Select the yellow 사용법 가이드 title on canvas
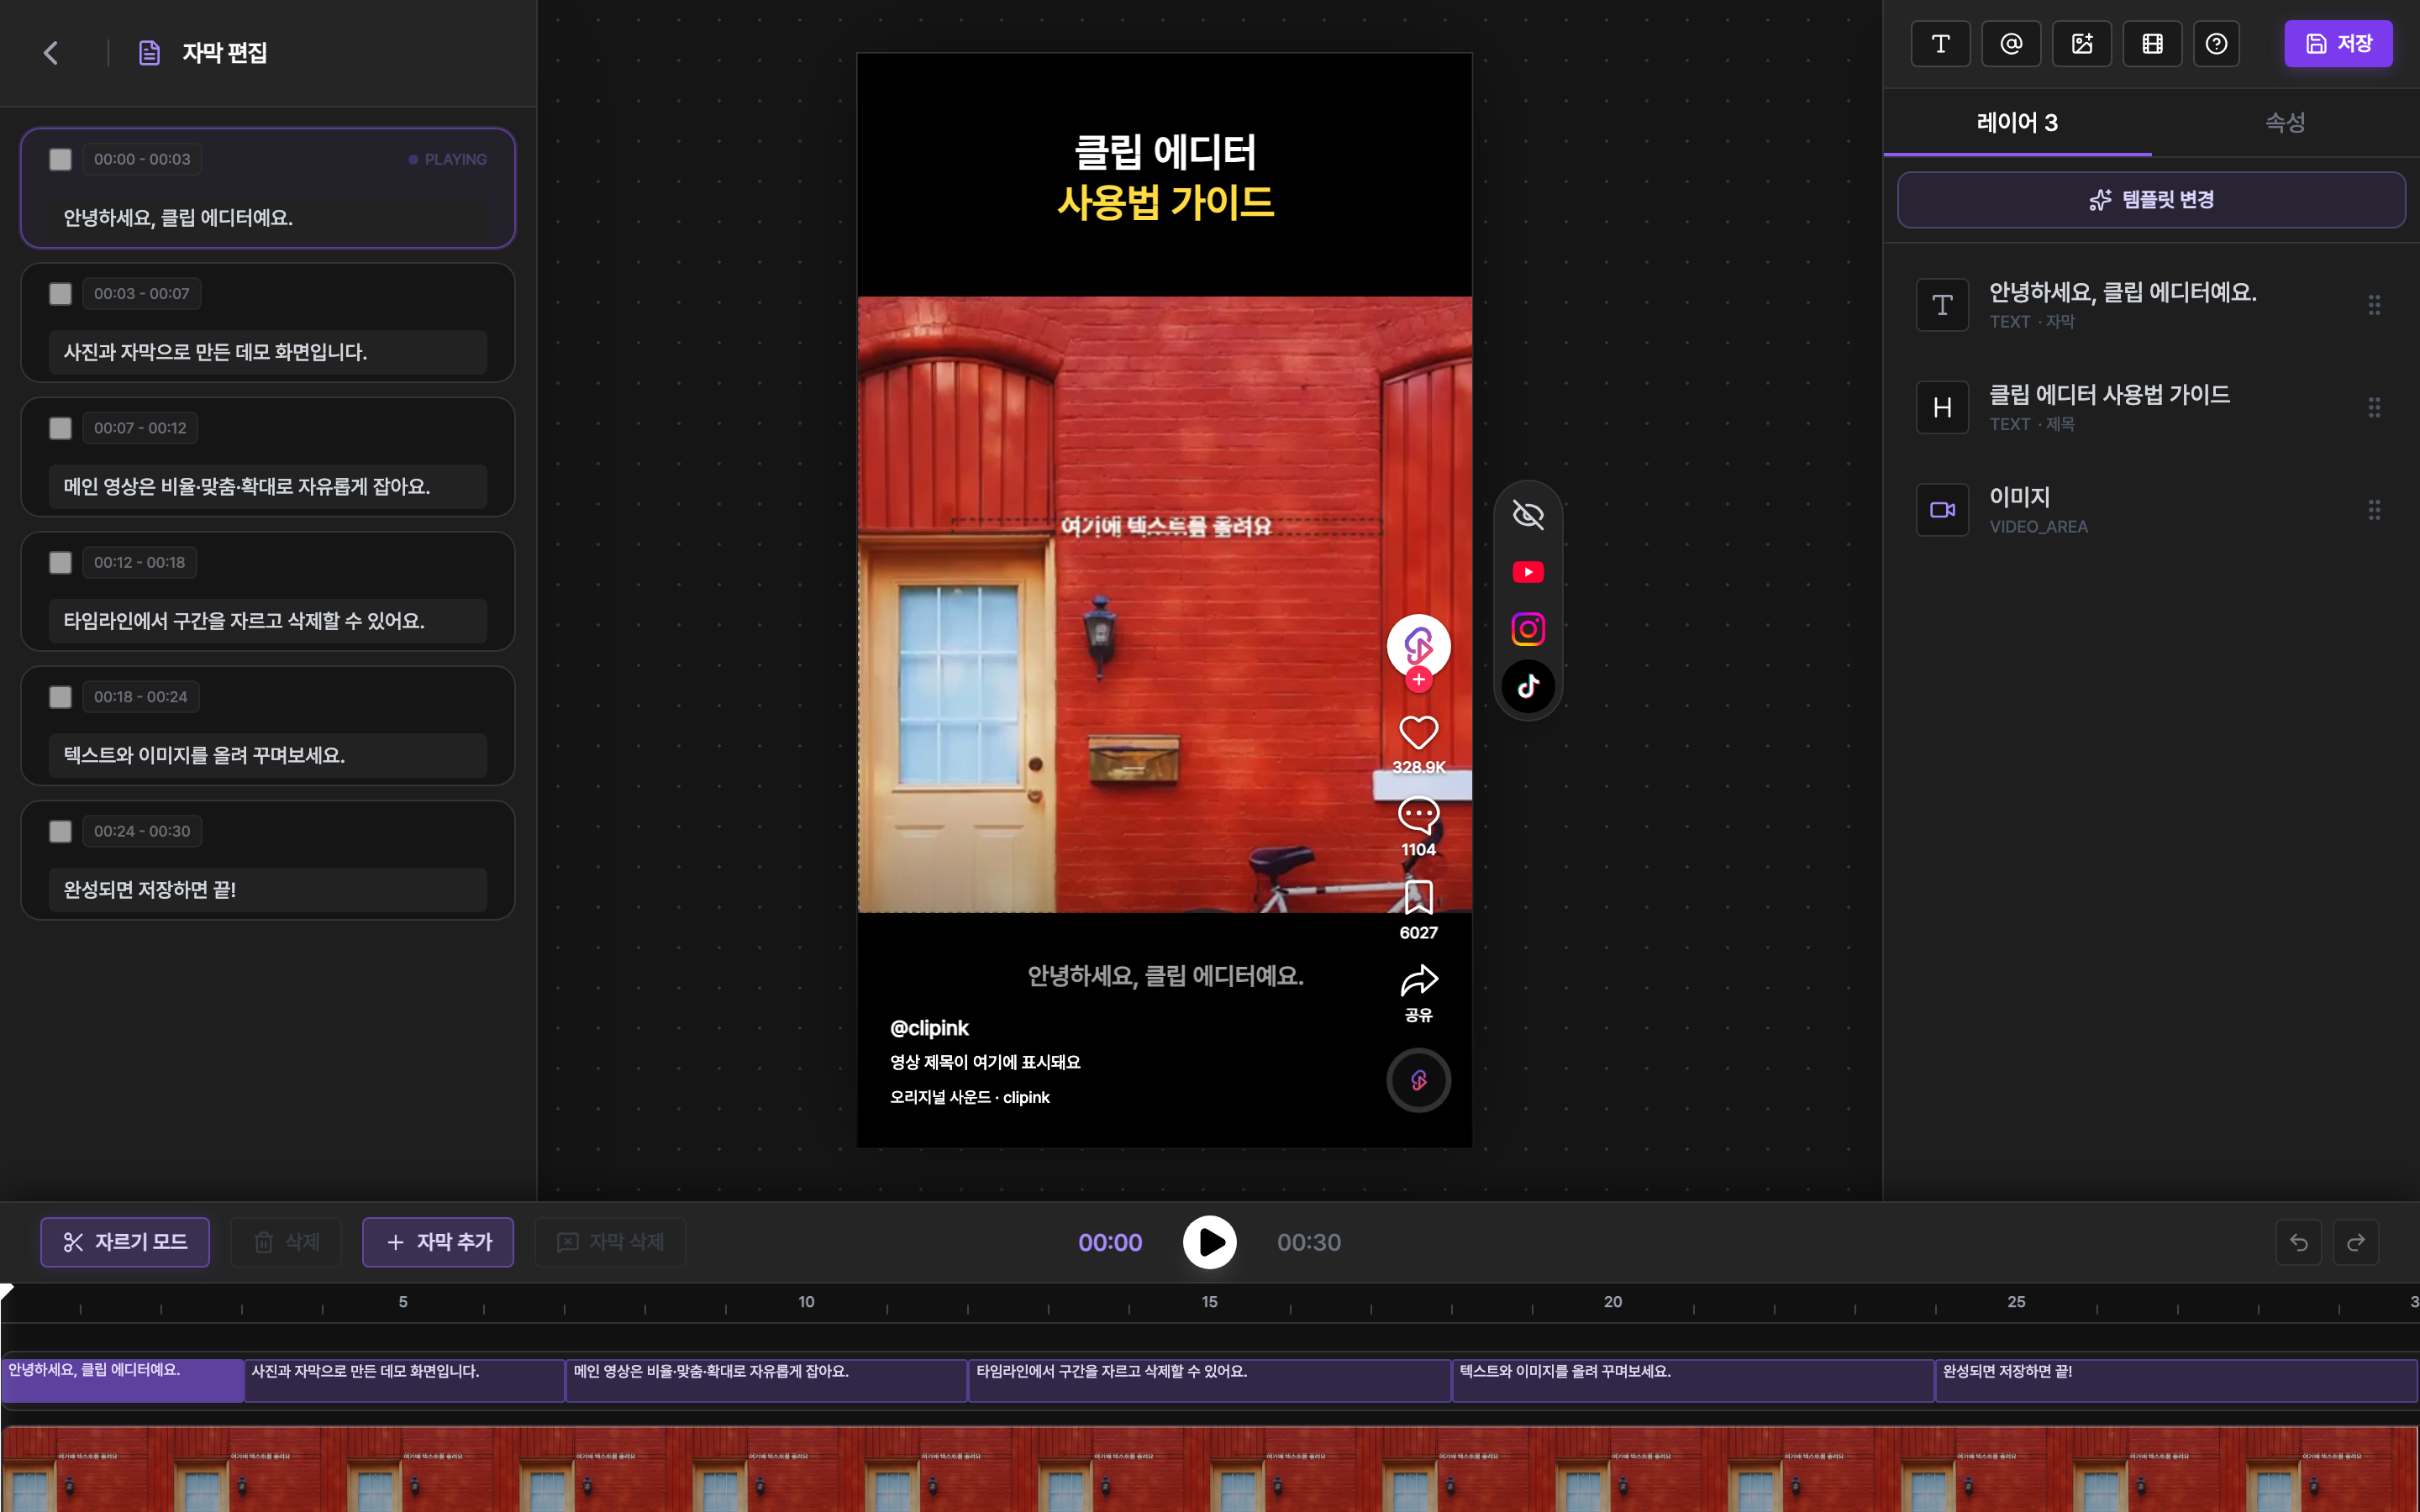 [1165, 202]
